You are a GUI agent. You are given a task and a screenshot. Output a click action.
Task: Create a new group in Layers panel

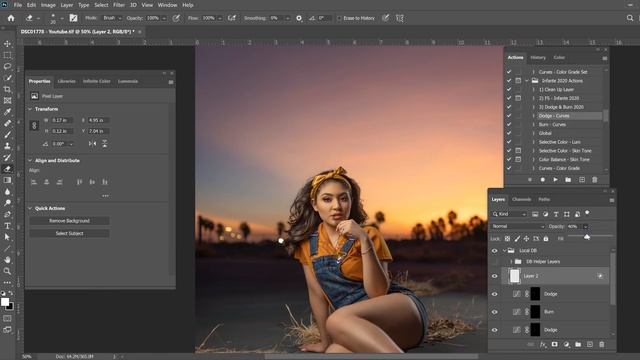[x=578, y=344]
